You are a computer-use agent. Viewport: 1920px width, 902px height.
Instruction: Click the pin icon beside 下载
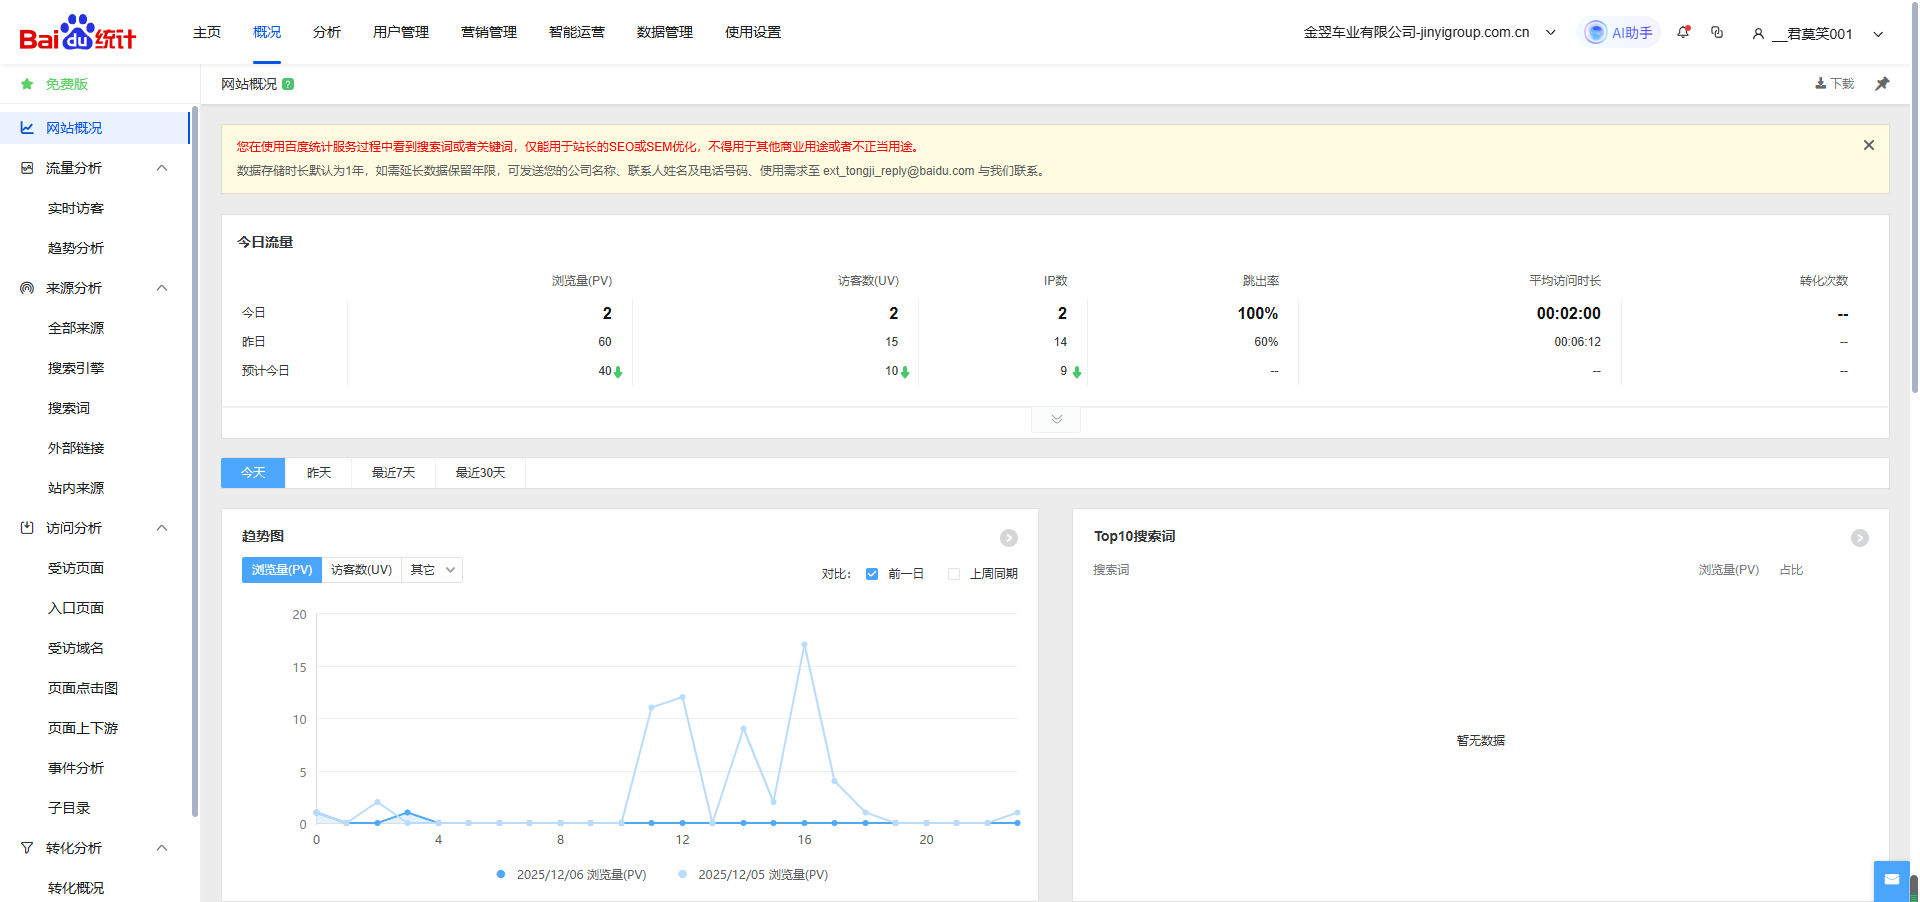[x=1882, y=84]
